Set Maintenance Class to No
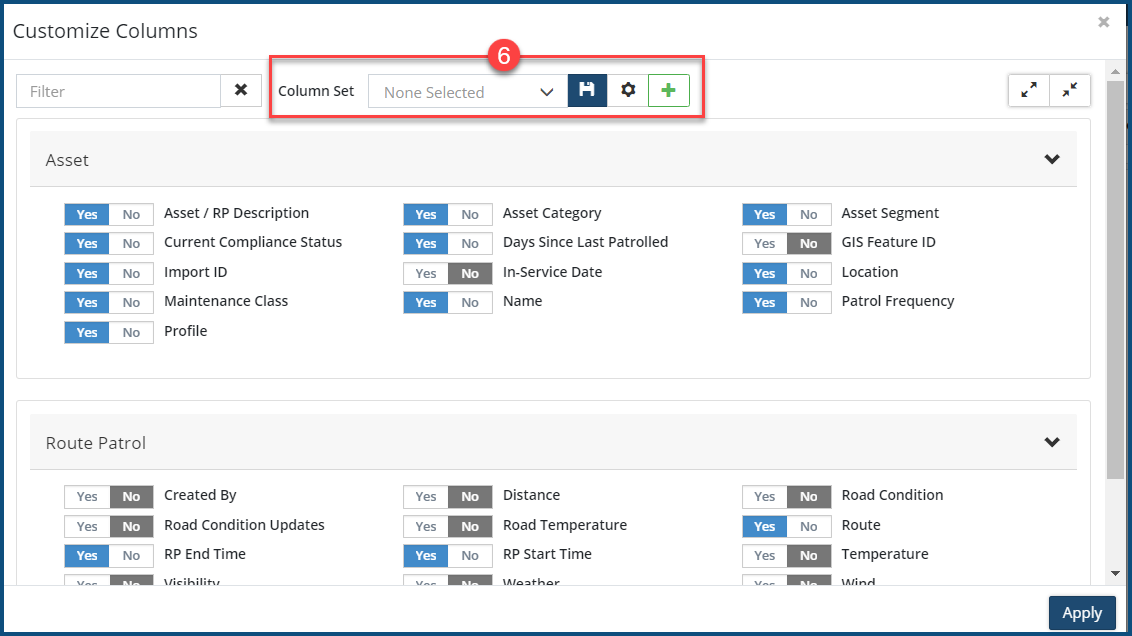The image size is (1132, 636). click(131, 302)
